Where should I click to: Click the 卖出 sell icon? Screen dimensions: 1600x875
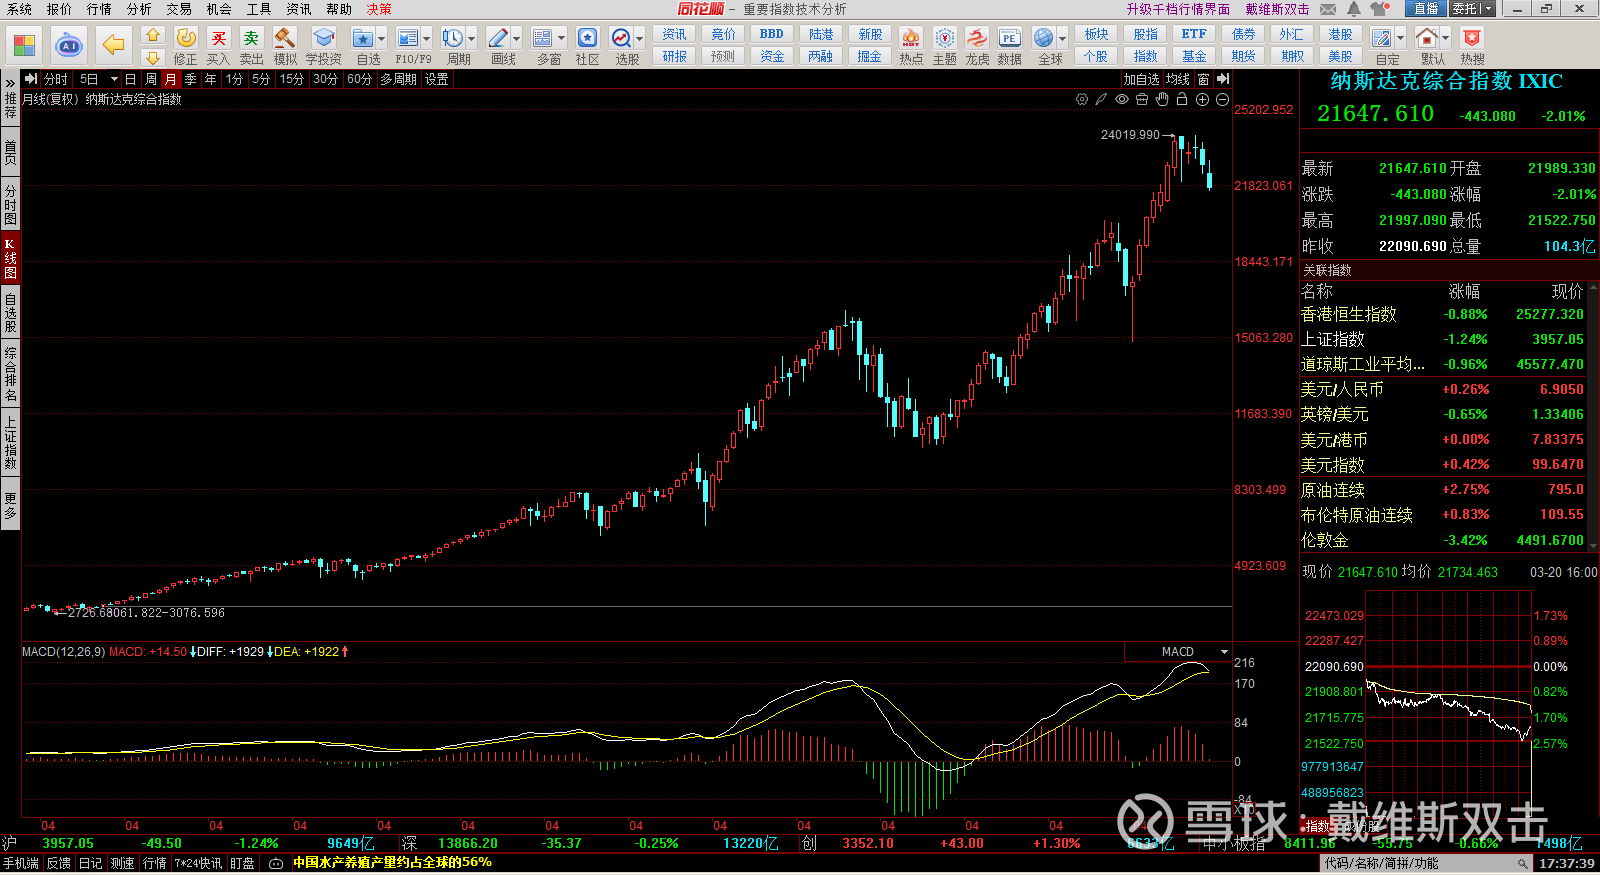(251, 38)
